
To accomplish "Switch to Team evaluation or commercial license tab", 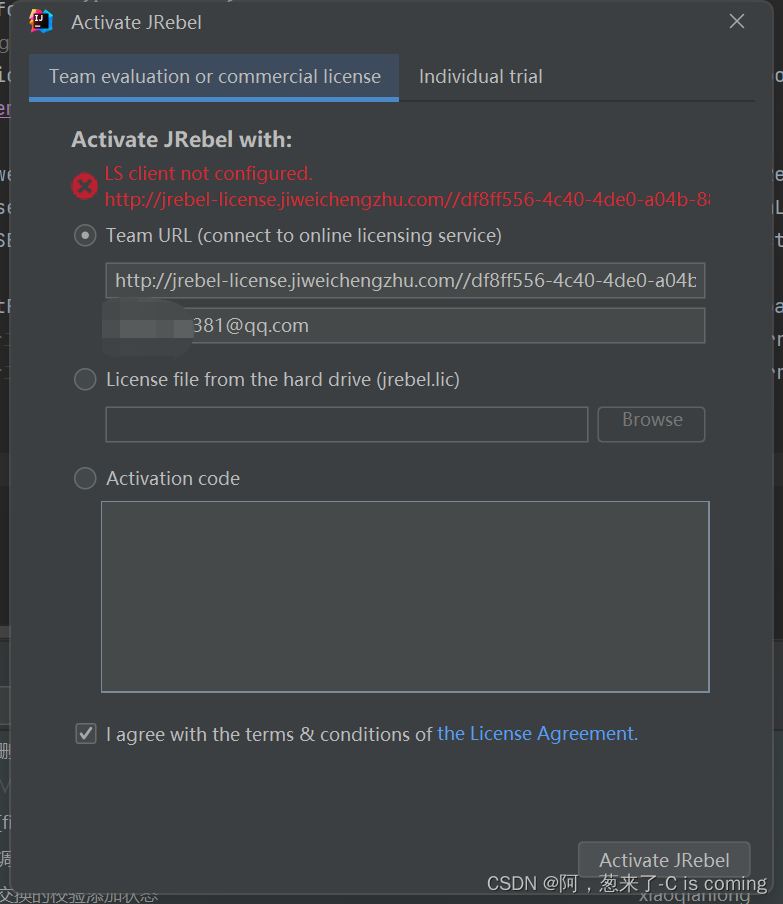I will 214,77.
